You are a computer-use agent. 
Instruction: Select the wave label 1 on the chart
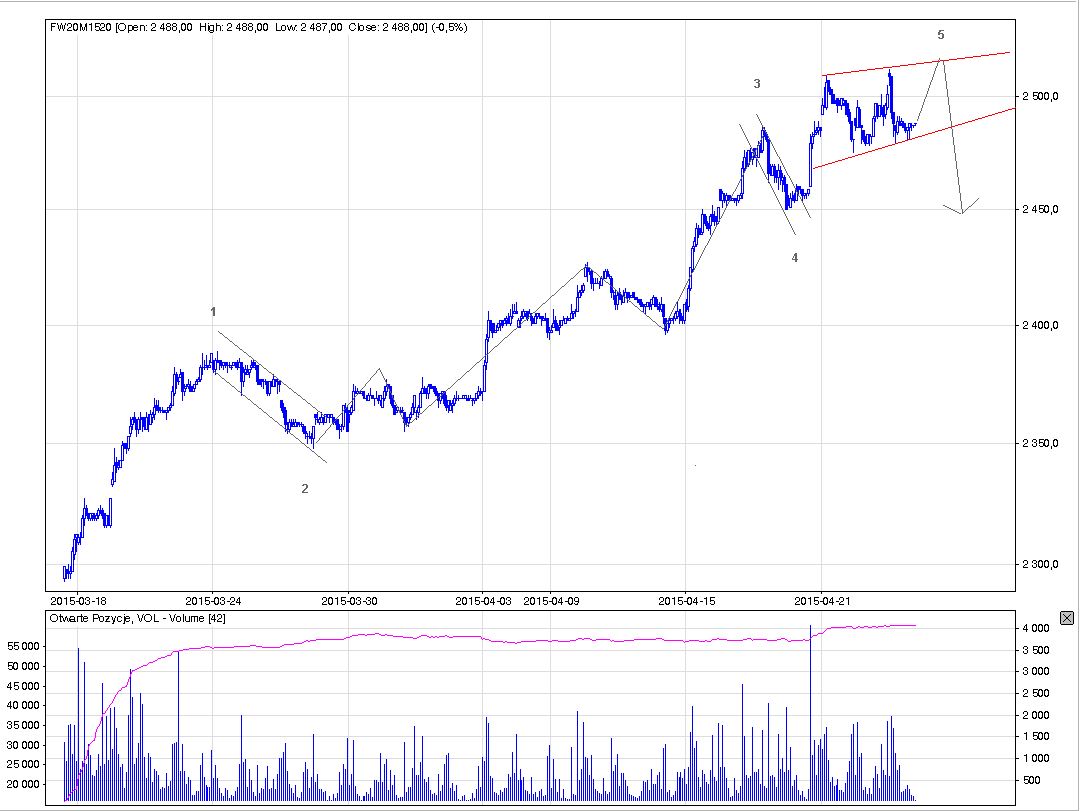click(213, 312)
